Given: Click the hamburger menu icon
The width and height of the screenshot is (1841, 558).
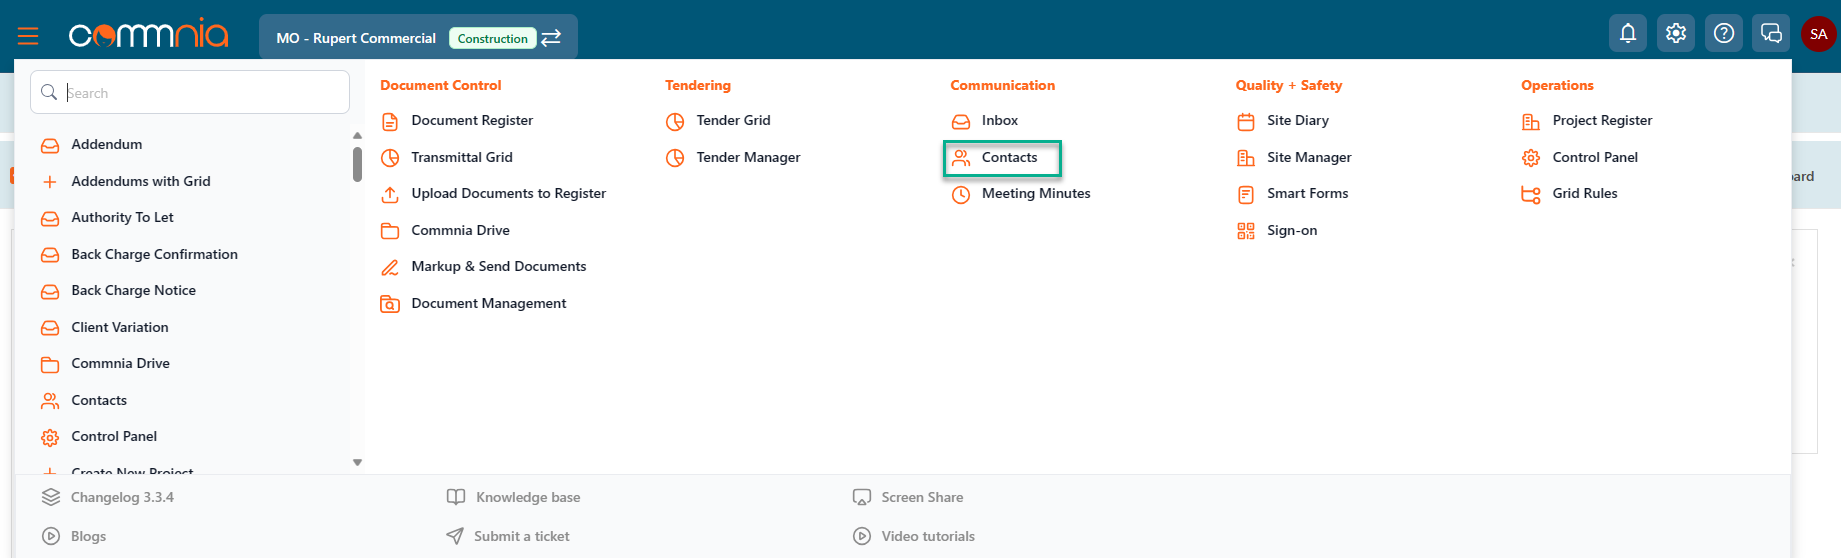Looking at the screenshot, I should click(x=28, y=37).
